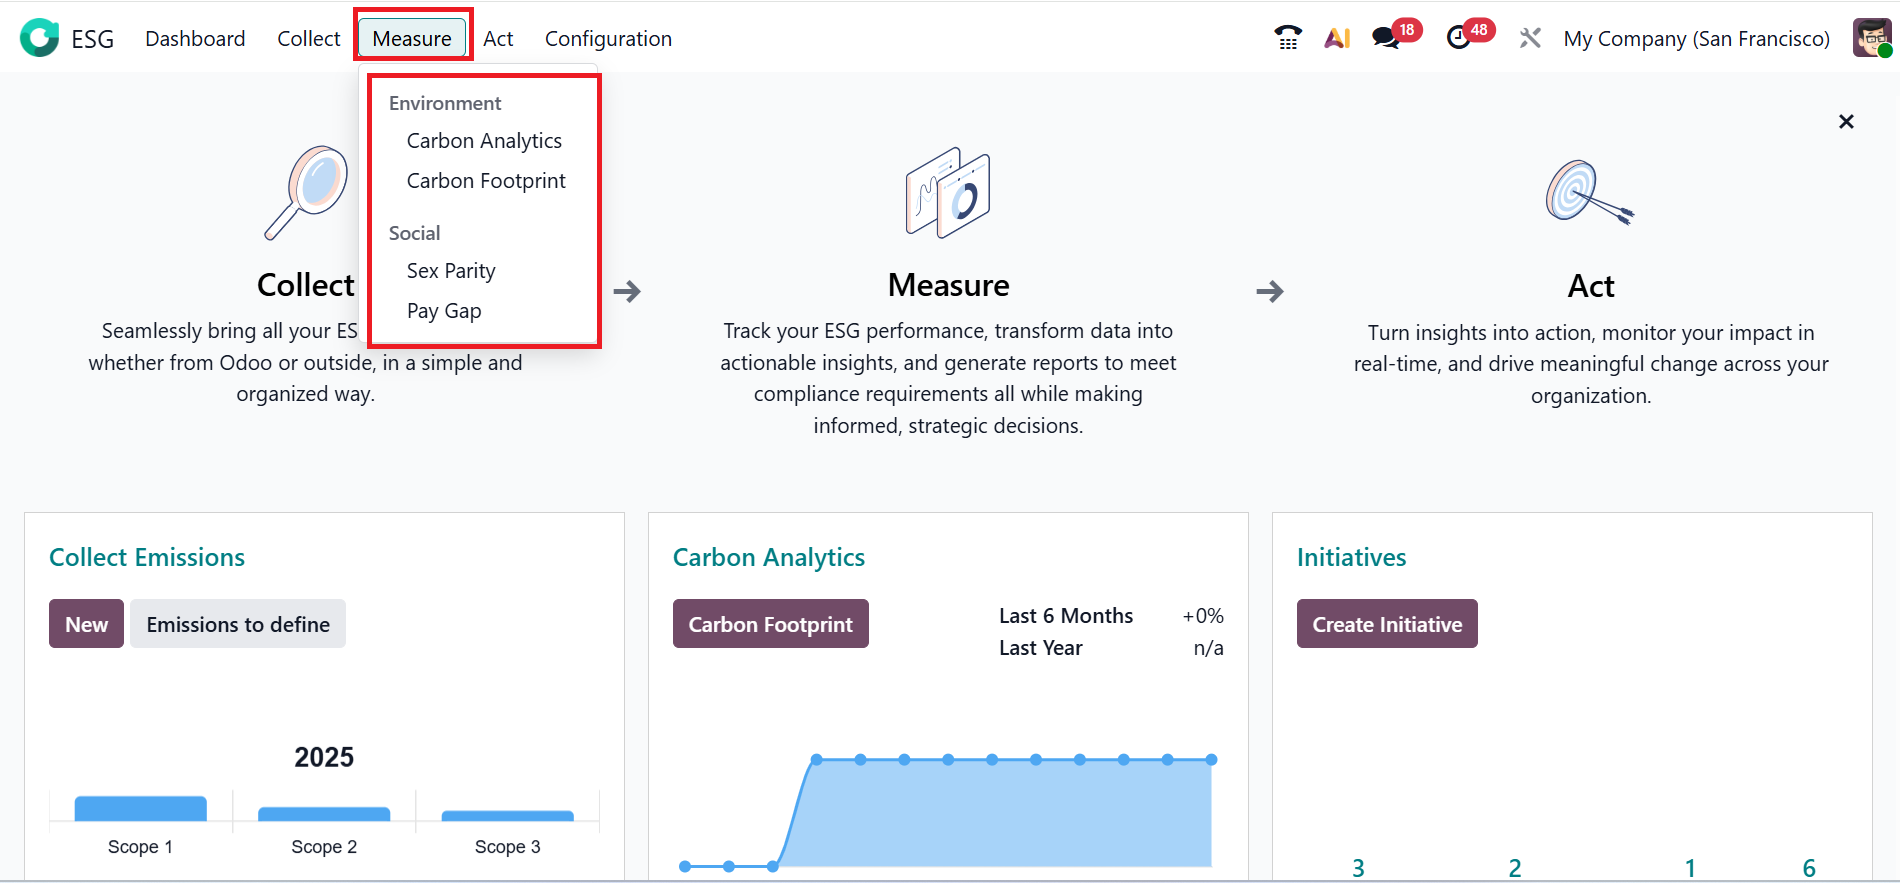
Task: Open Sex Parity report
Action: [451, 271]
